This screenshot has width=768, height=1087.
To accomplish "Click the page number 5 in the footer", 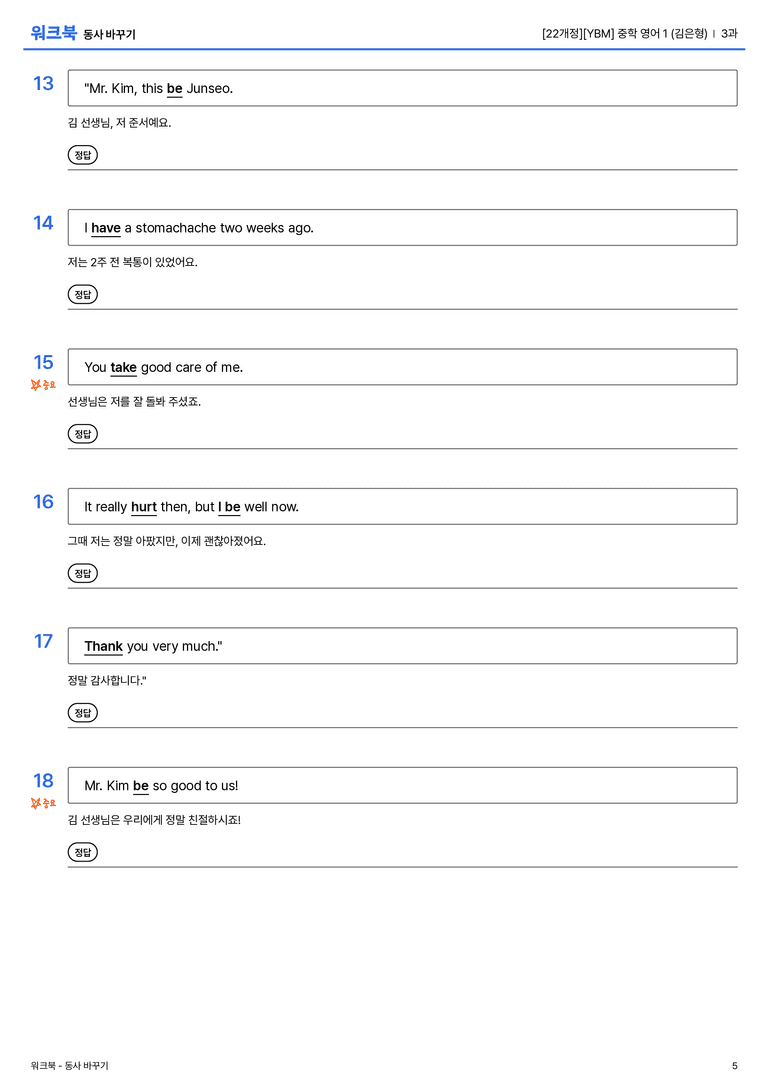I will (735, 1066).
